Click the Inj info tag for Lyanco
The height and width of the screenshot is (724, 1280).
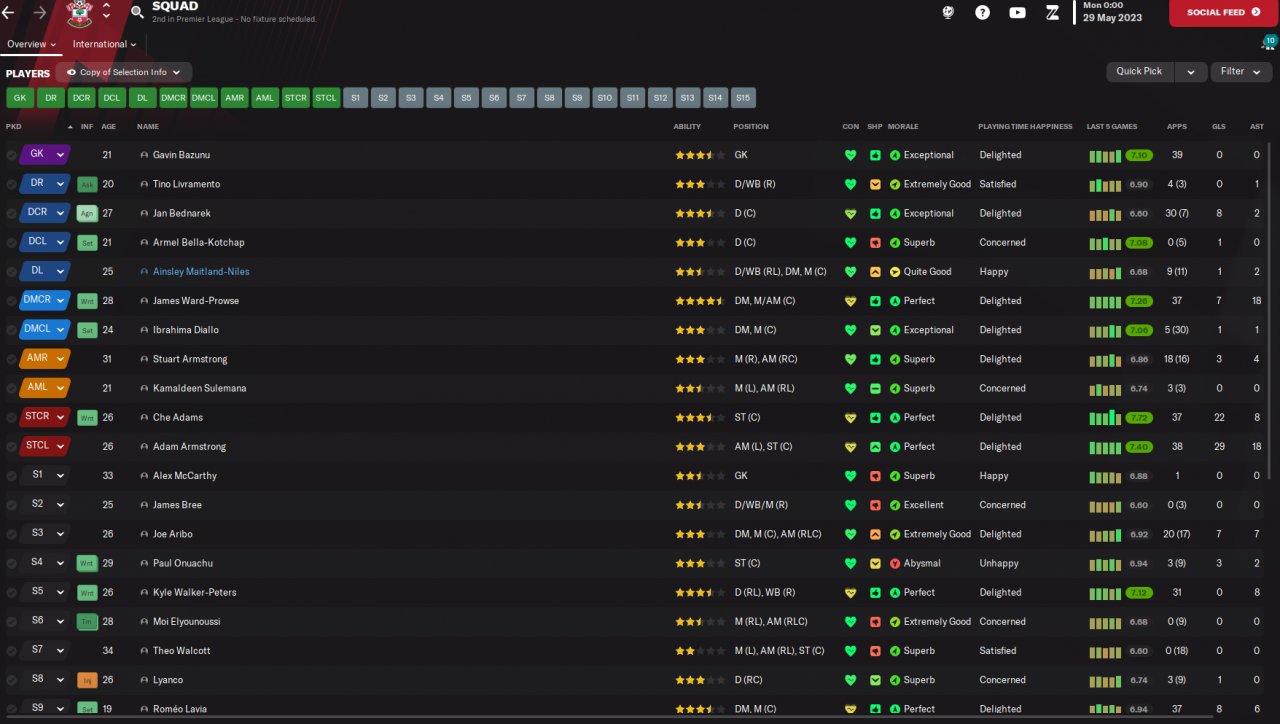87,680
